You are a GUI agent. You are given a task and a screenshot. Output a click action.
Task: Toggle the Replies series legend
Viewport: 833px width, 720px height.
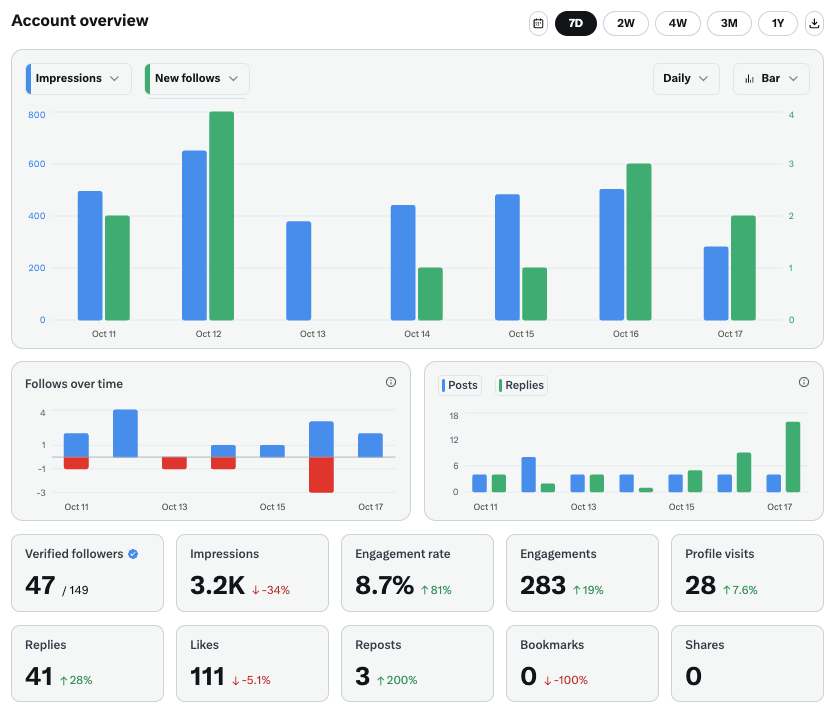click(x=521, y=385)
